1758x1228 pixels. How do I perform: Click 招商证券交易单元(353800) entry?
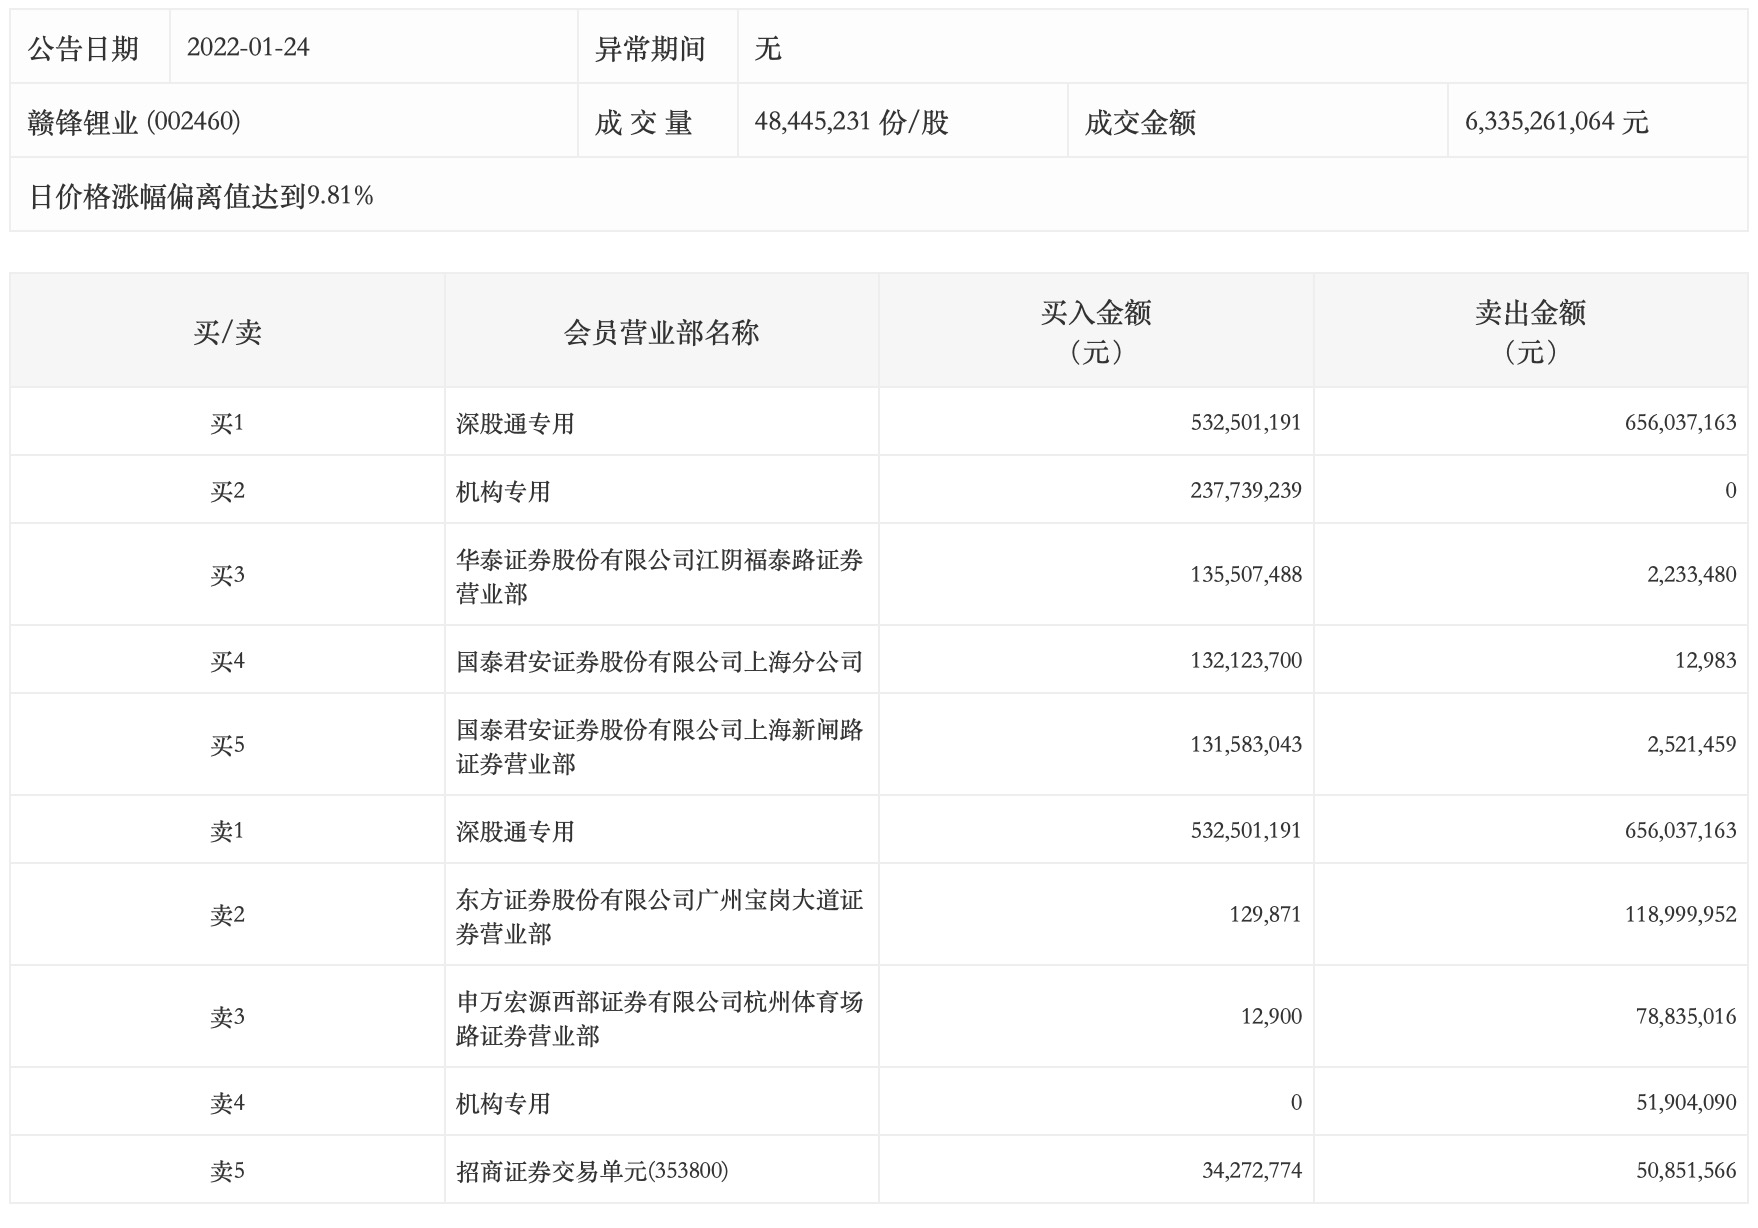pyautogui.click(x=592, y=1171)
